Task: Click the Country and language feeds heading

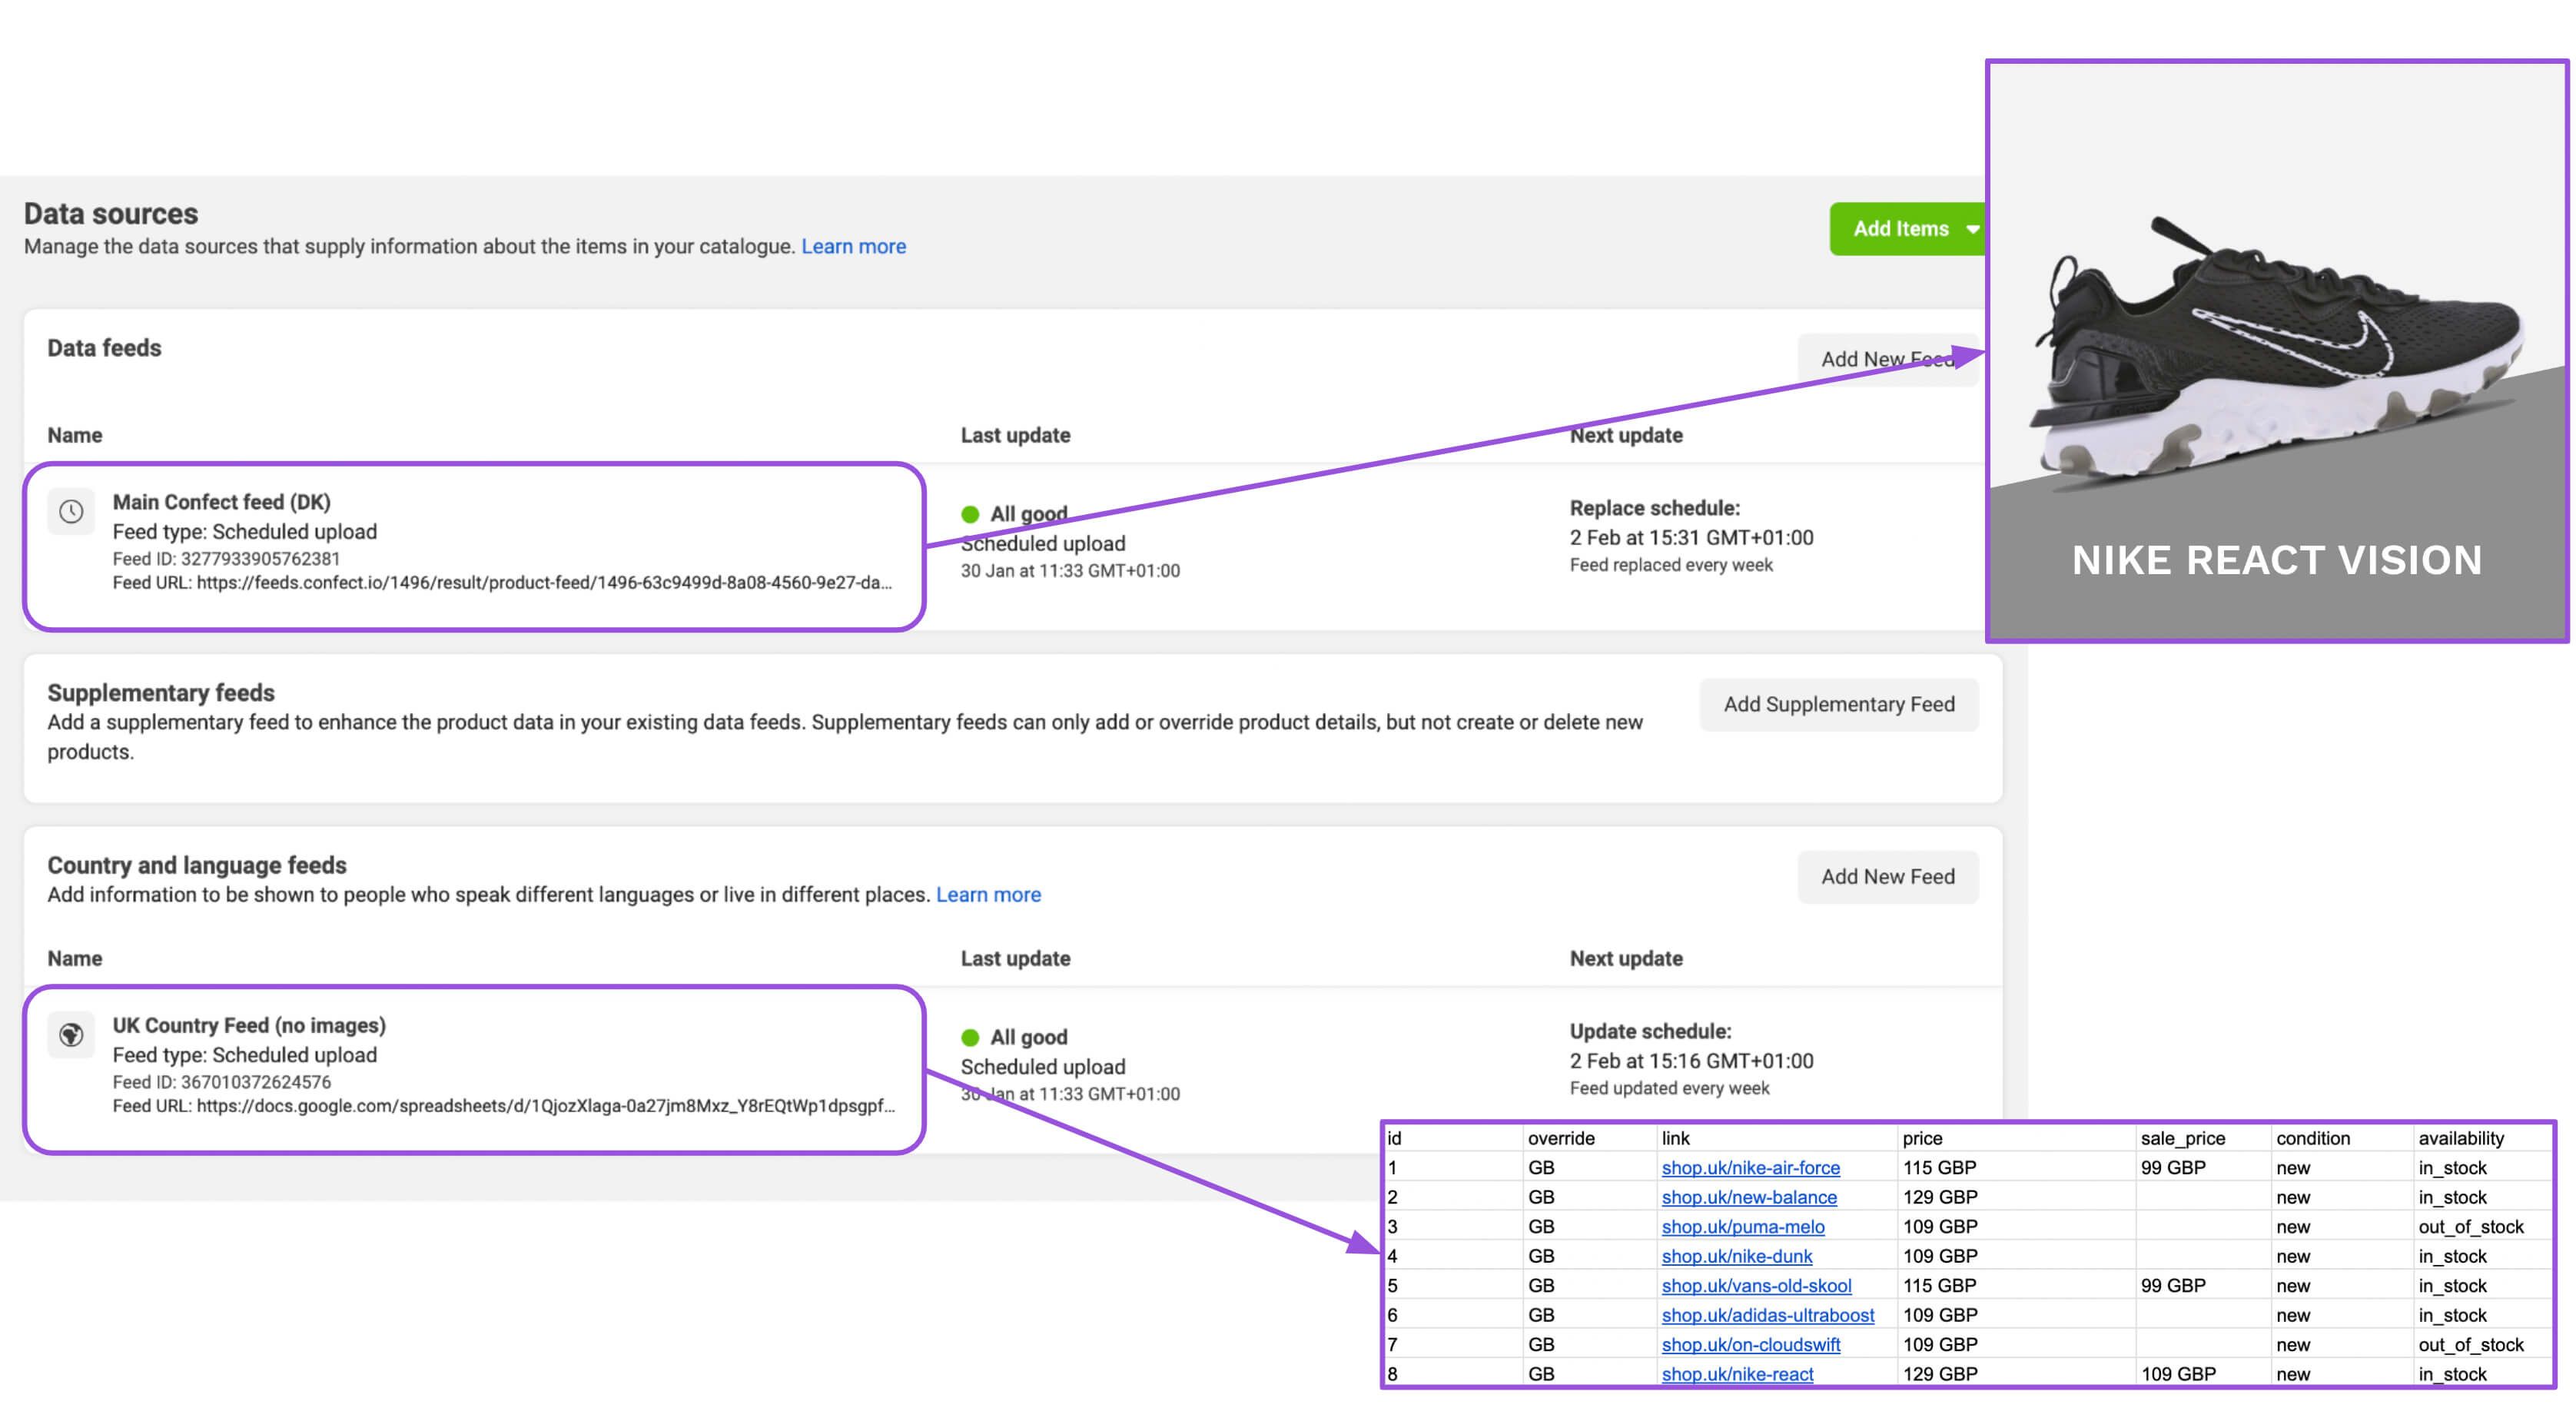Action: tap(197, 865)
